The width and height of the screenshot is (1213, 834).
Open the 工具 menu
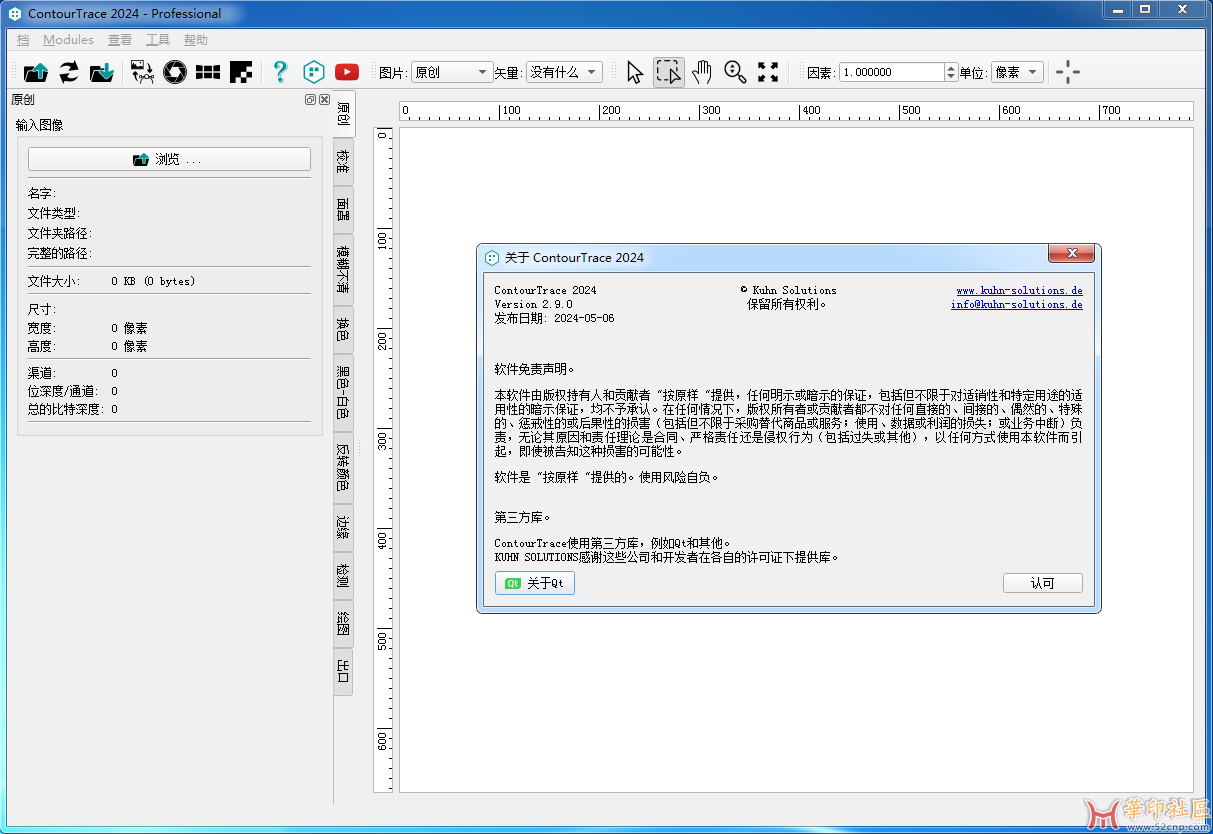click(158, 40)
